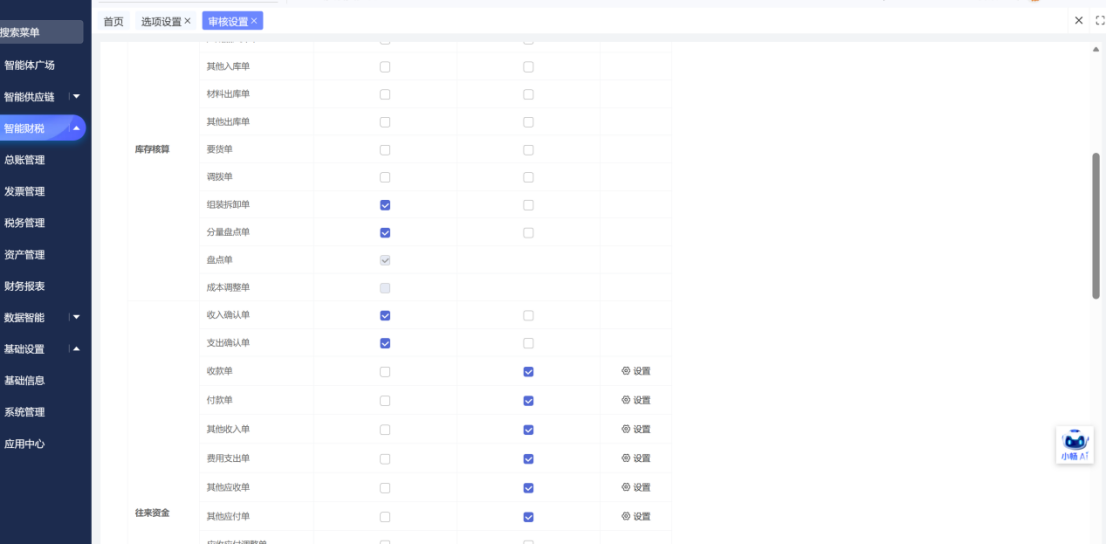Screen dimensions: 1107x544
Task: Click the large X beside the fullscreen icon
Action: click(x=1079, y=20)
